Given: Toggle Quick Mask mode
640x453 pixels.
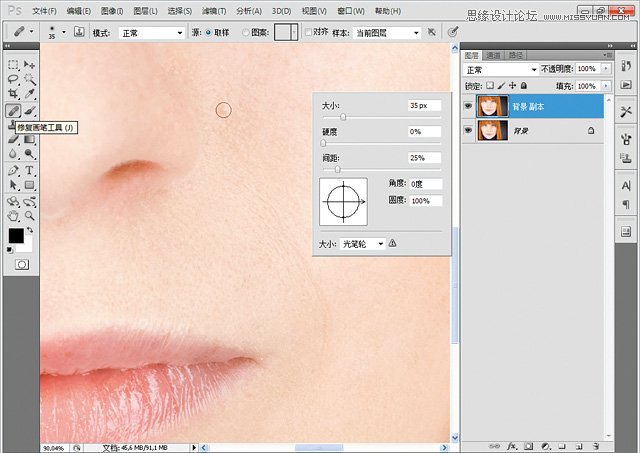Looking at the screenshot, I should 22,265.
